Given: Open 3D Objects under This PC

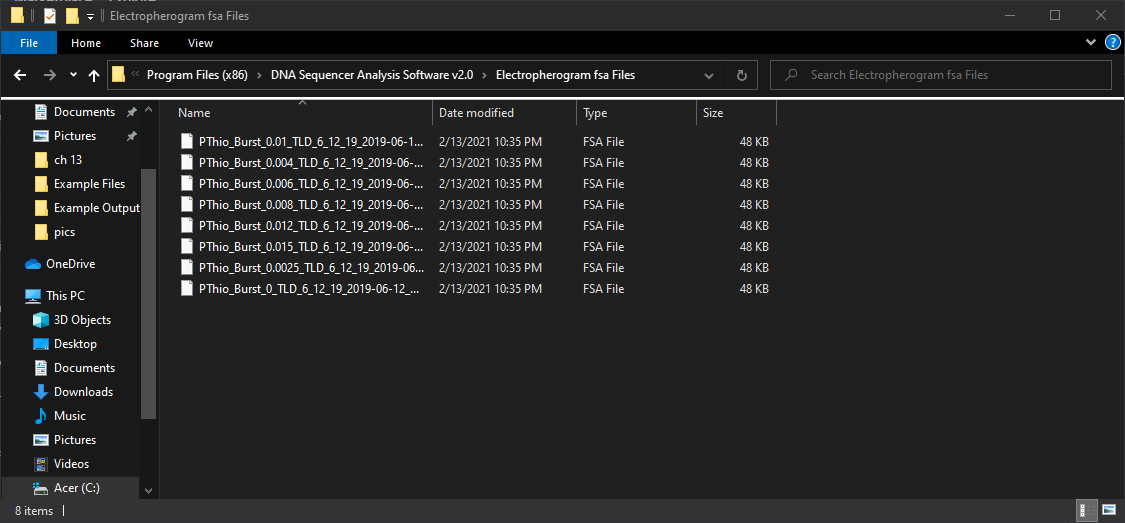Looking at the screenshot, I should click(x=82, y=320).
